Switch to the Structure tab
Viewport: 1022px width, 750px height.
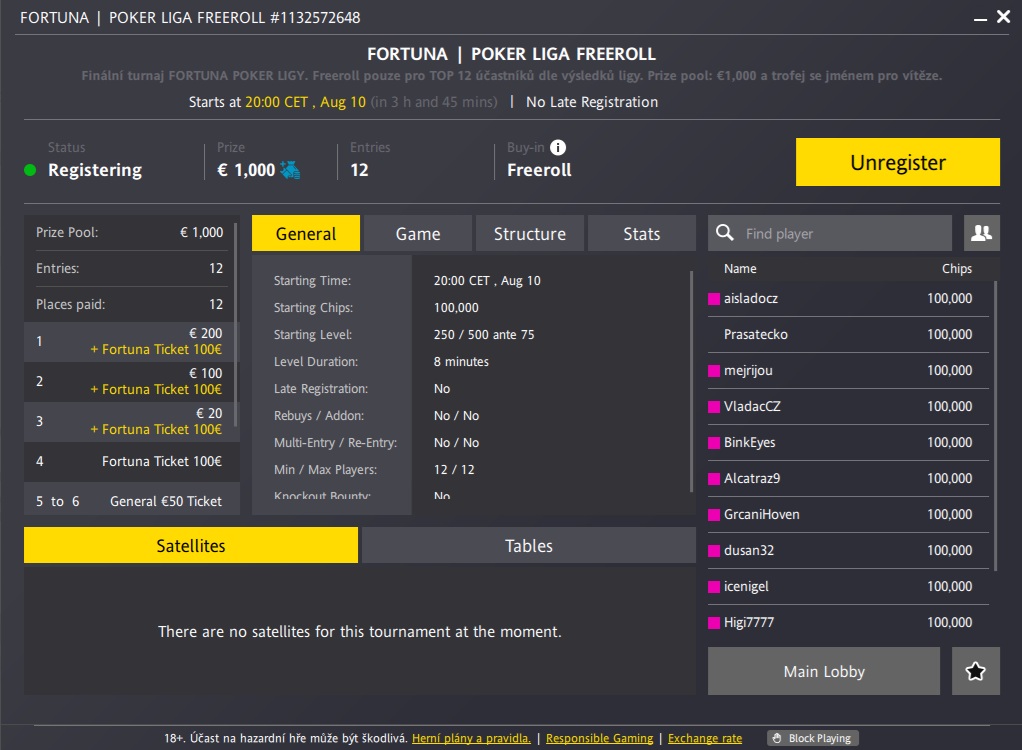pos(530,233)
